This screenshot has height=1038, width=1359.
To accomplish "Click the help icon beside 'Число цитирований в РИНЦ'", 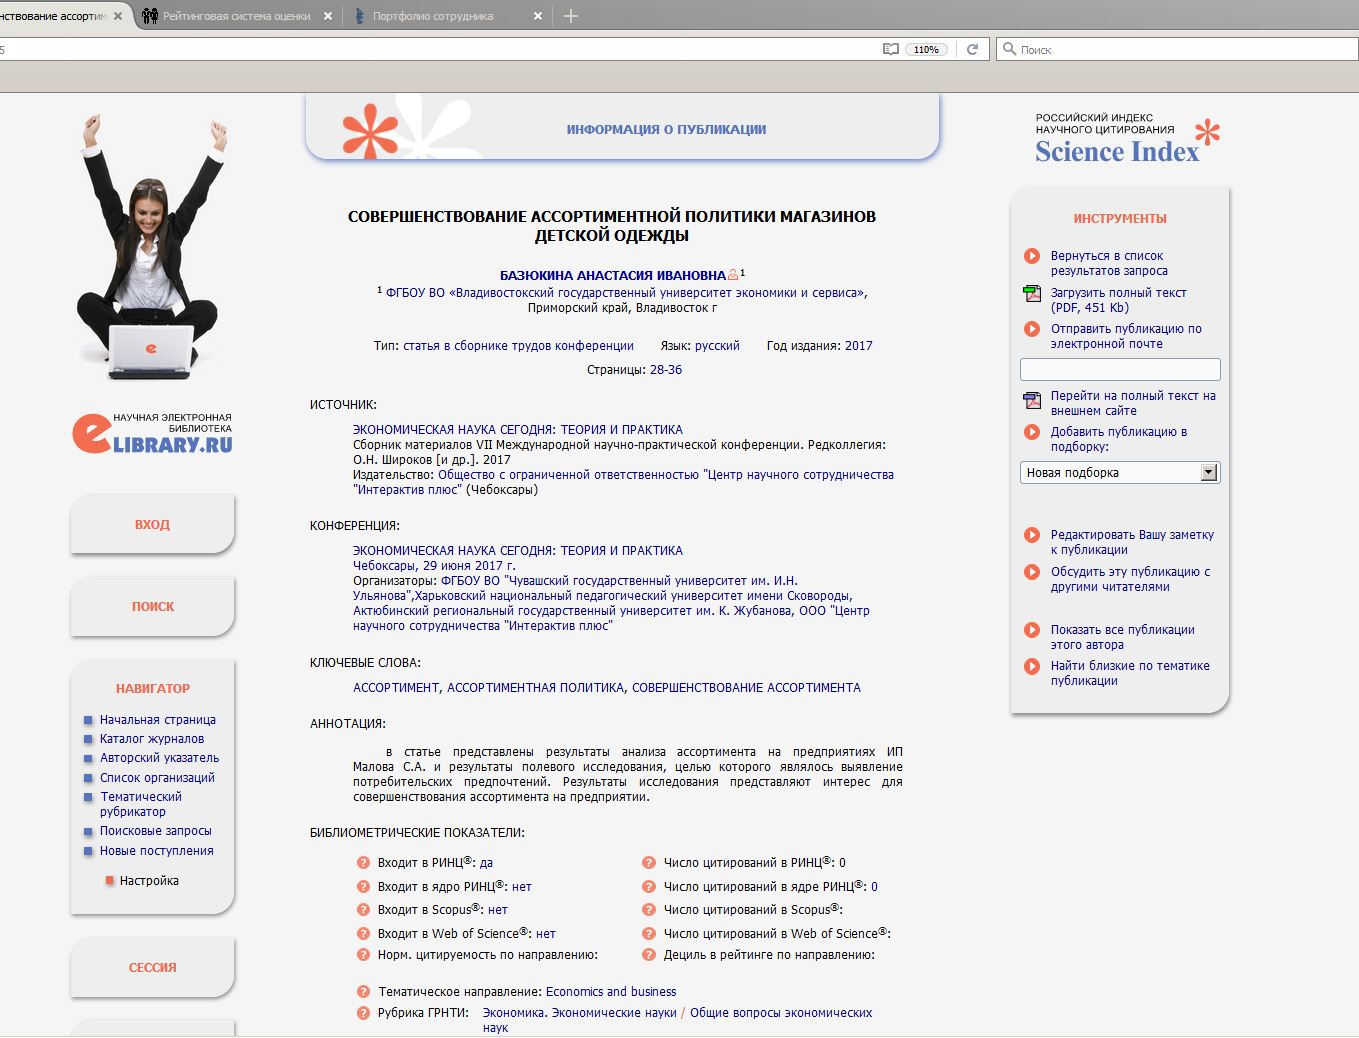I will pos(649,862).
